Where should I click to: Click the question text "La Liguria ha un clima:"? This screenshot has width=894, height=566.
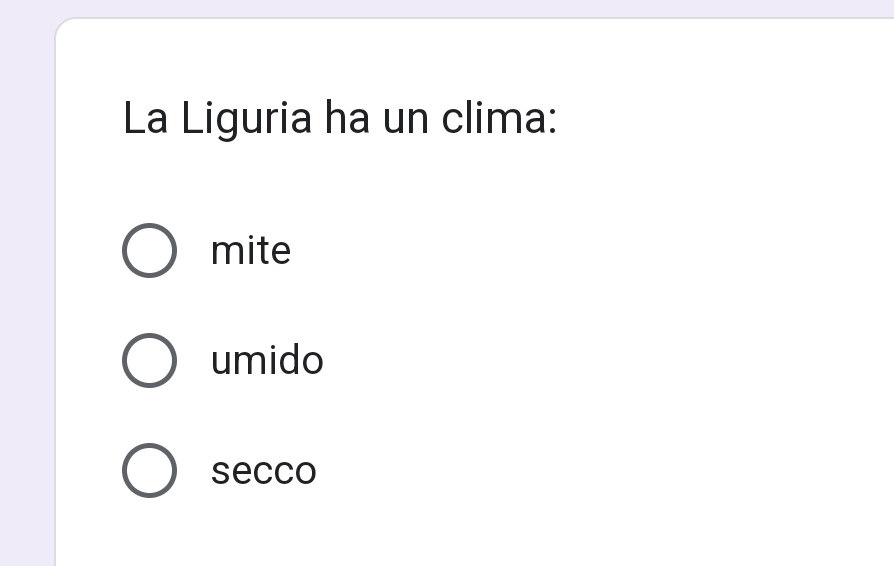click(340, 119)
